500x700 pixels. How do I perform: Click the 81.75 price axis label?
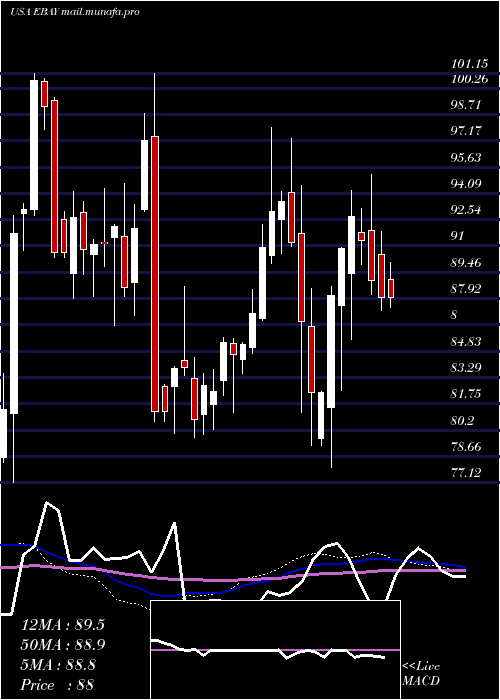[x=466, y=394]
